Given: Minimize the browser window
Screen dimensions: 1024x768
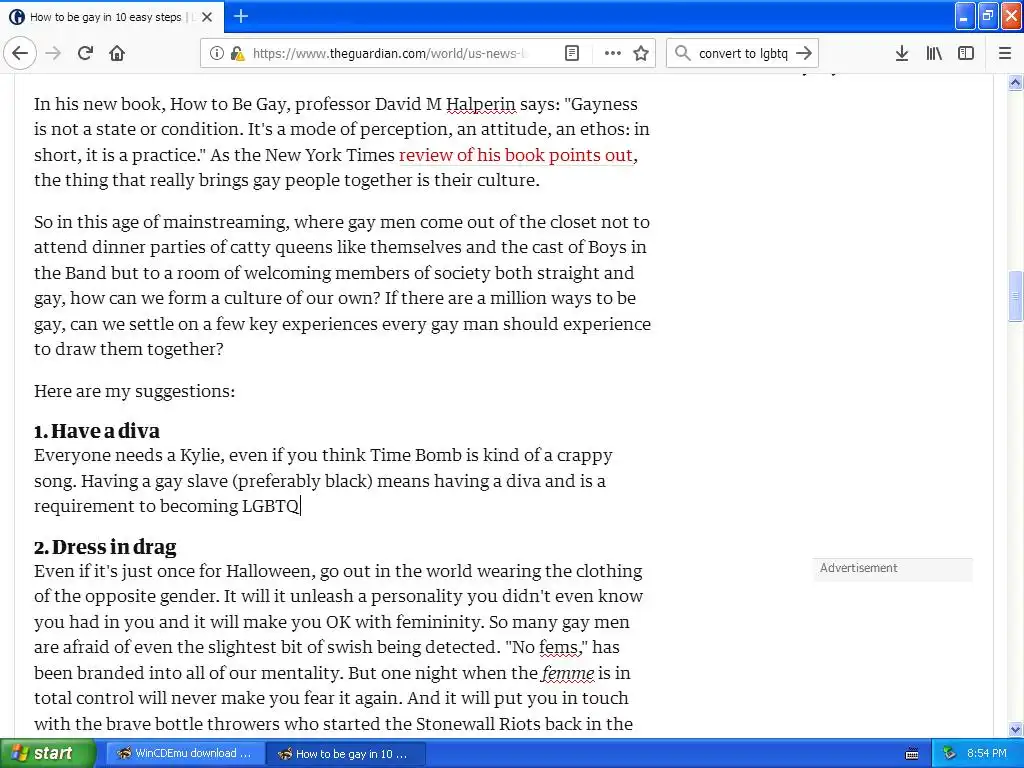Looking at the screenshot, I should tap(965, 16).
